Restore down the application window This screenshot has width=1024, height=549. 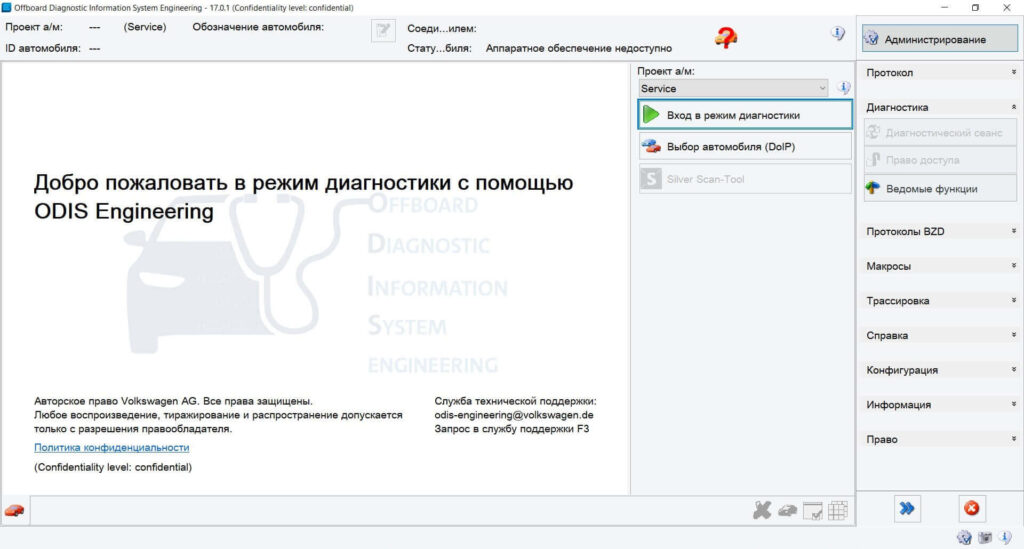[x=975, y=7]
